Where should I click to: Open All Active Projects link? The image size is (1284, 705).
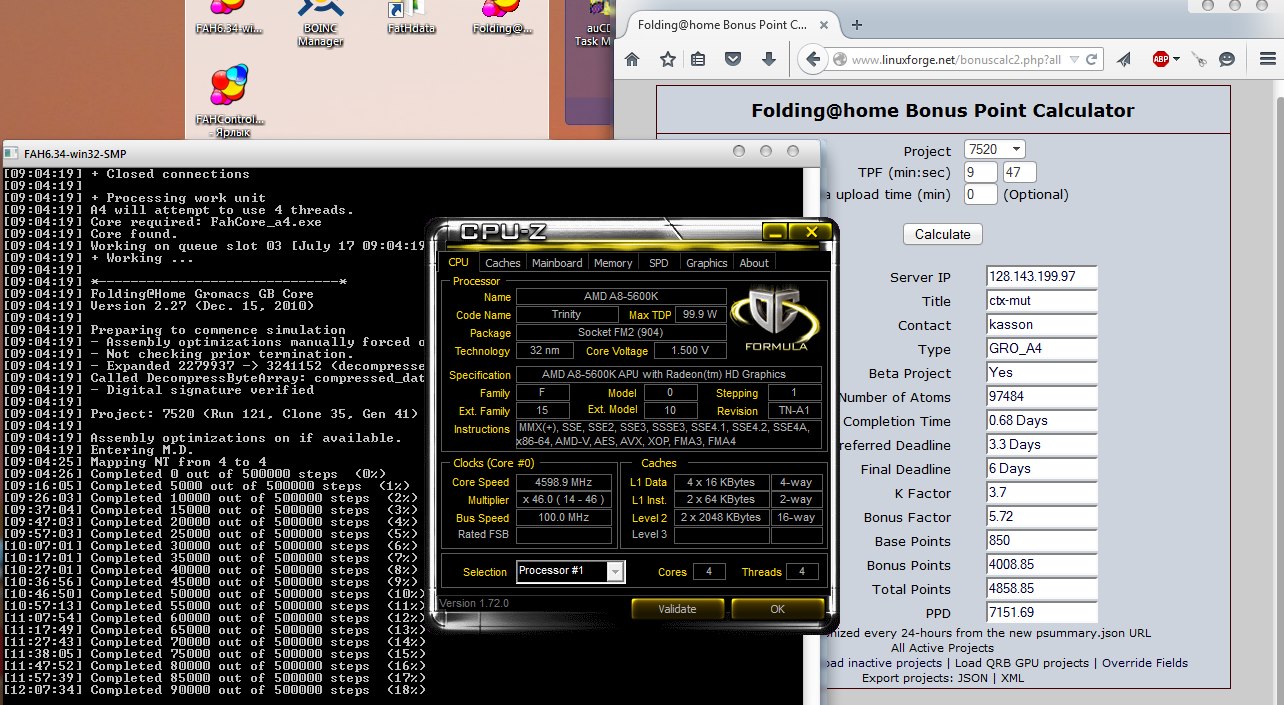pos(943,648)
